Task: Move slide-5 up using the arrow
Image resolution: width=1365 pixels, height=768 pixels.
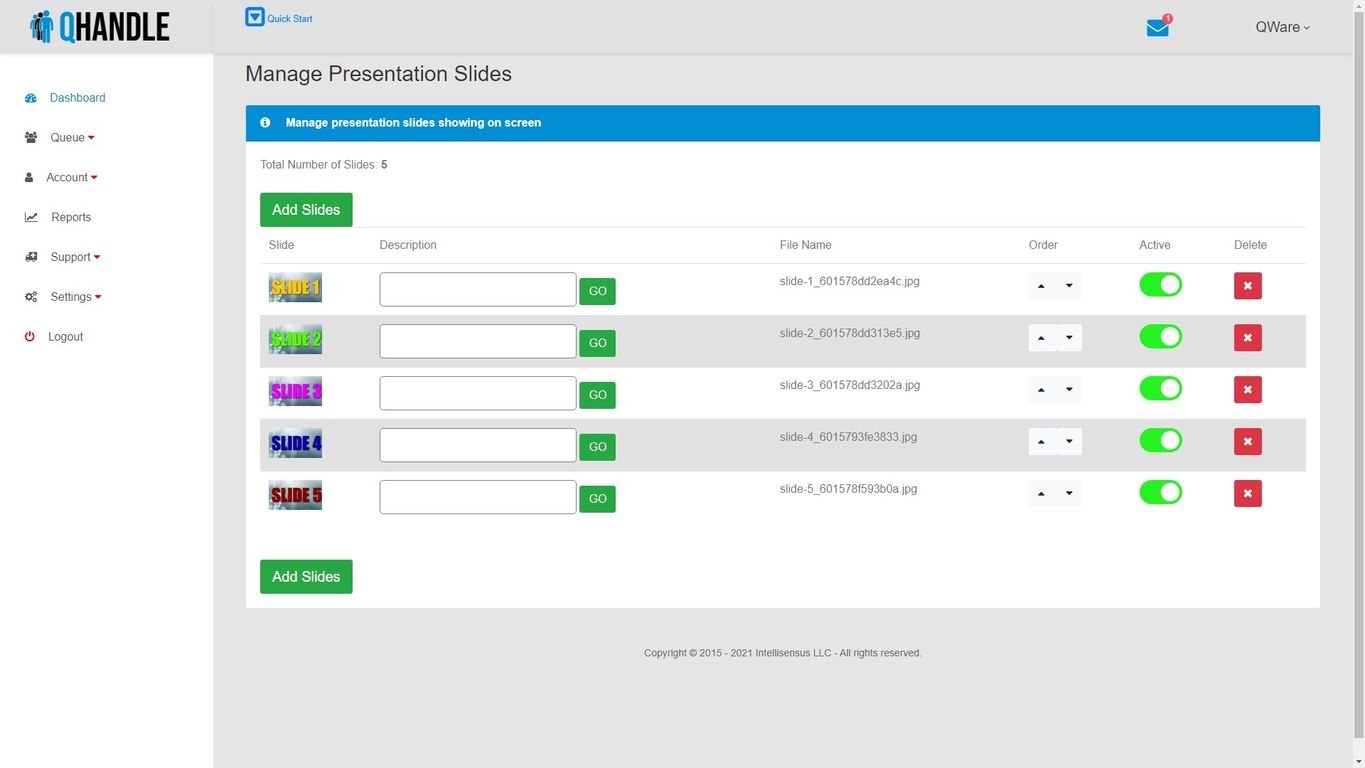Action: coord(1041,494)
